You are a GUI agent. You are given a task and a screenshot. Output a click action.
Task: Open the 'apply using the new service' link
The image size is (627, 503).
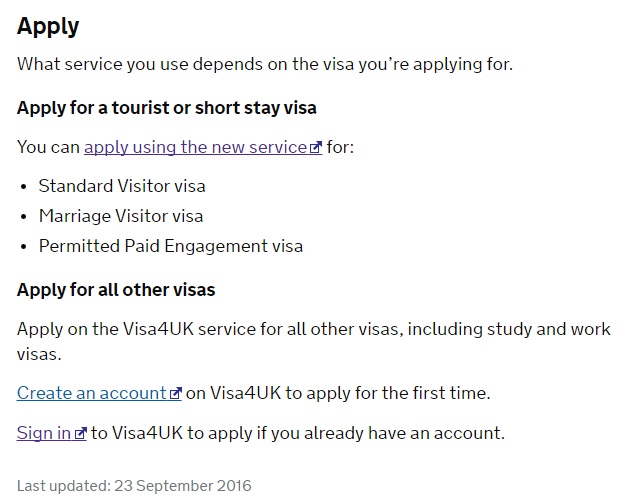coord(203,147)
